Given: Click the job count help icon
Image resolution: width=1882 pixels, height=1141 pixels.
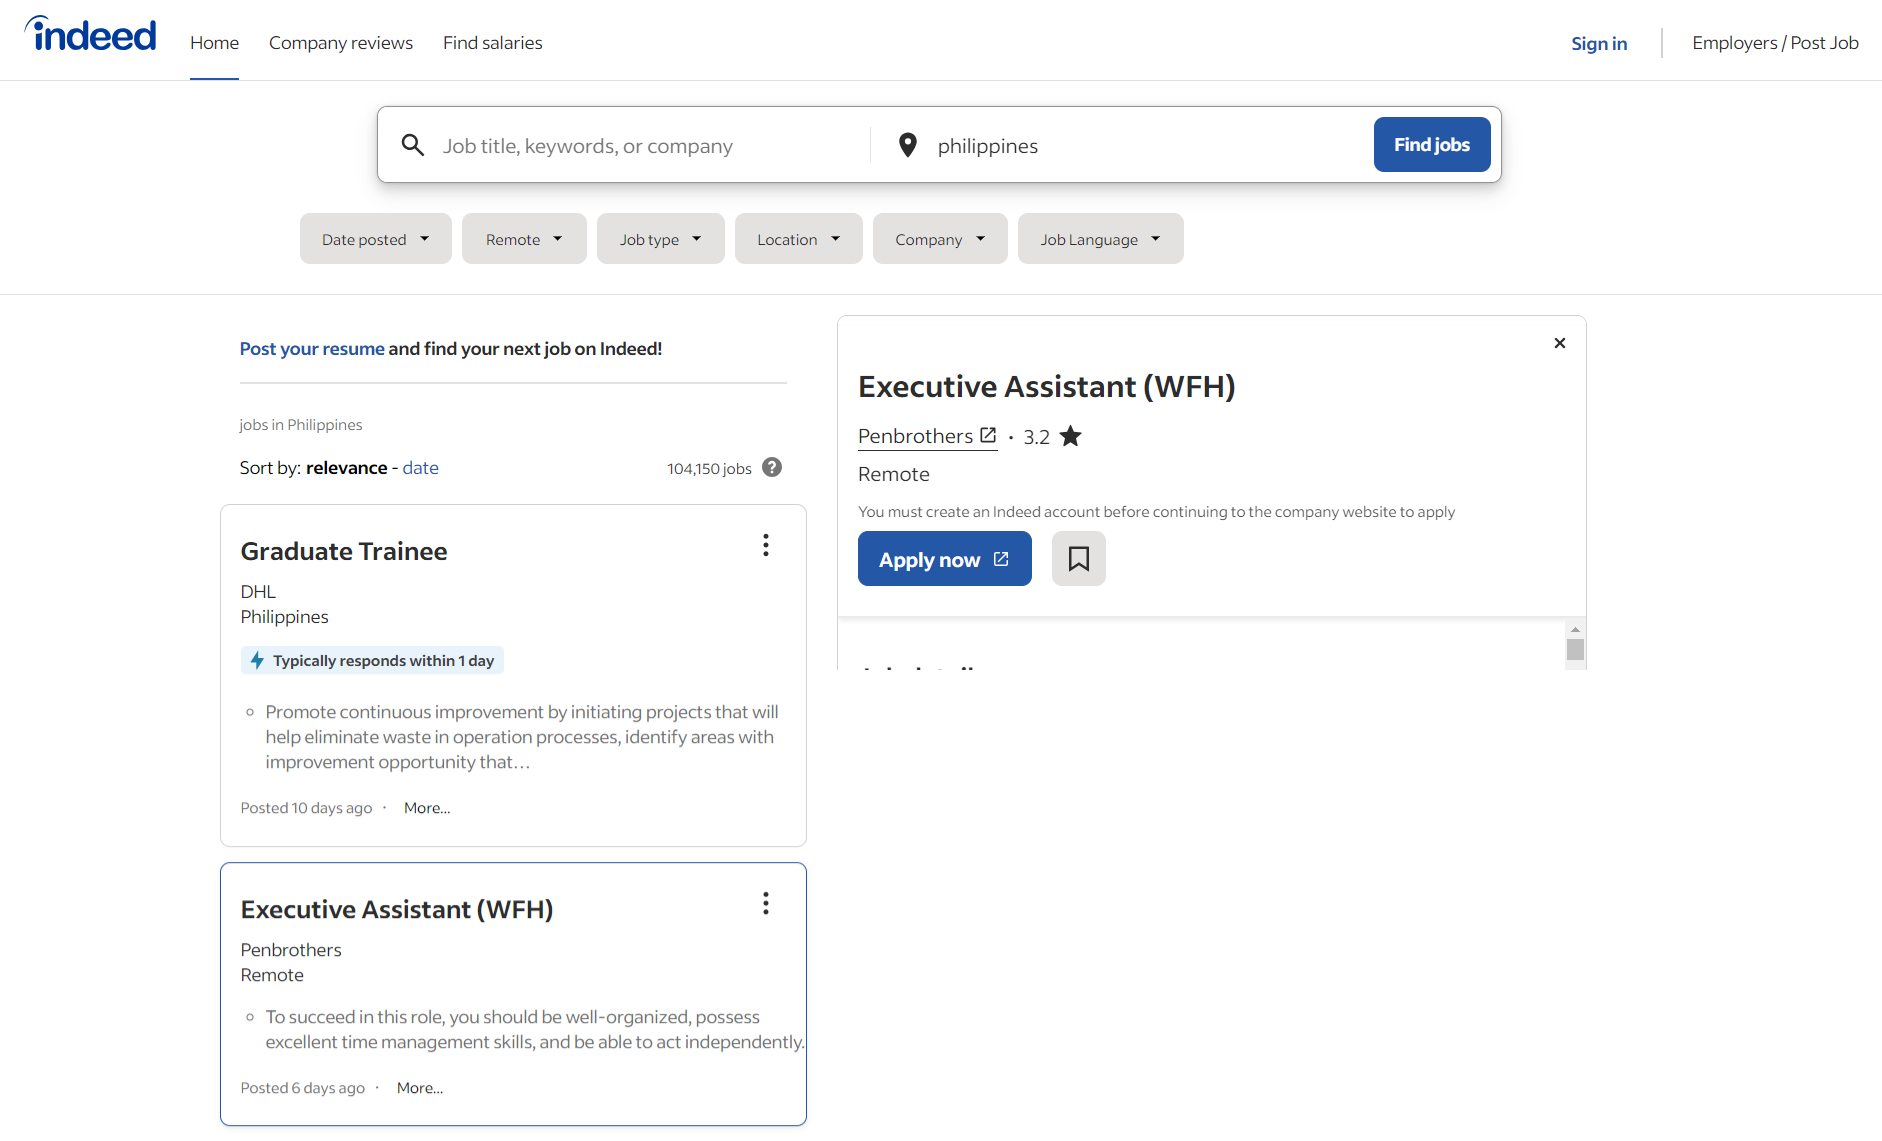Looking at the screenshot, I should [x=772, y=467].
